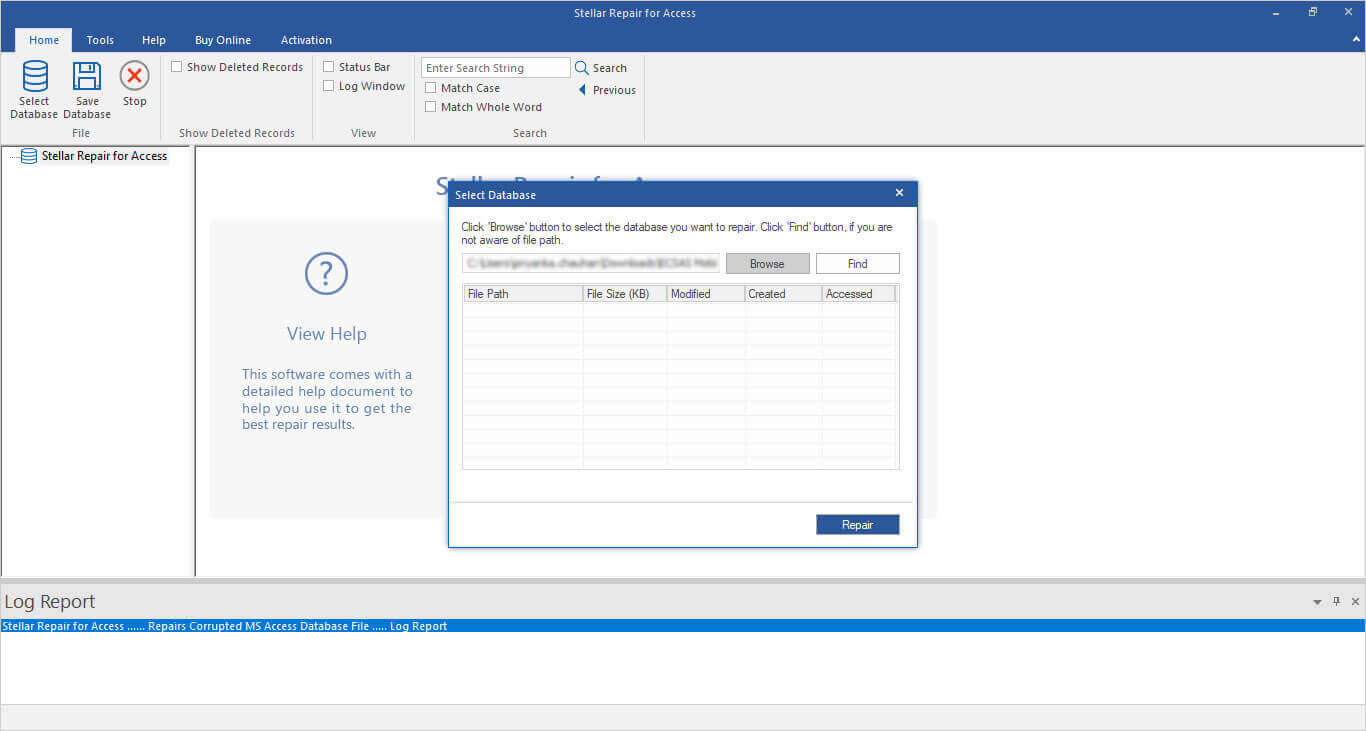This screenshot has height=731, width=1366.
Task: Toggle the Status Bar checkbox
Action: [329, 67]
